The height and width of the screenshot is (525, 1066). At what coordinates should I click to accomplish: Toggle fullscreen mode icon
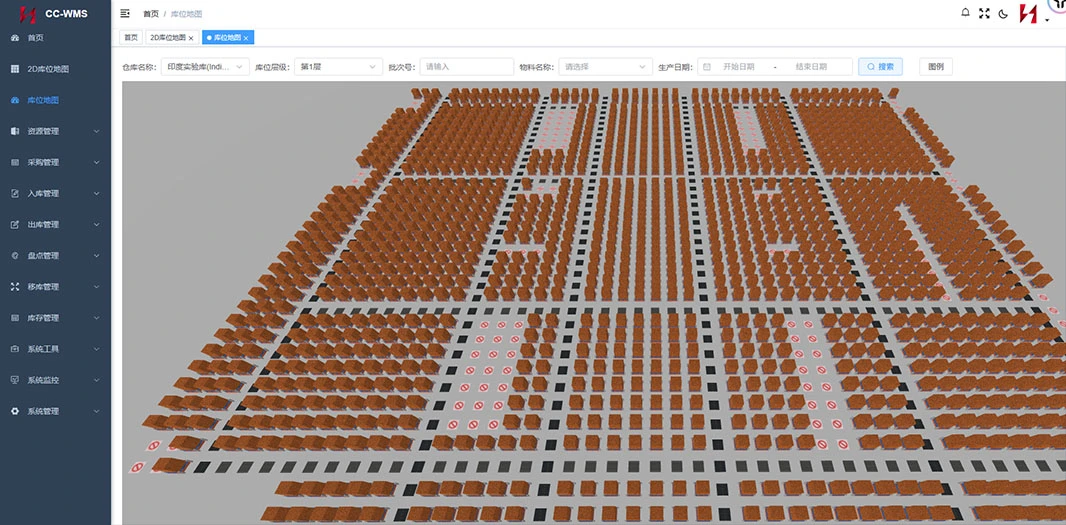coord(984,13)
